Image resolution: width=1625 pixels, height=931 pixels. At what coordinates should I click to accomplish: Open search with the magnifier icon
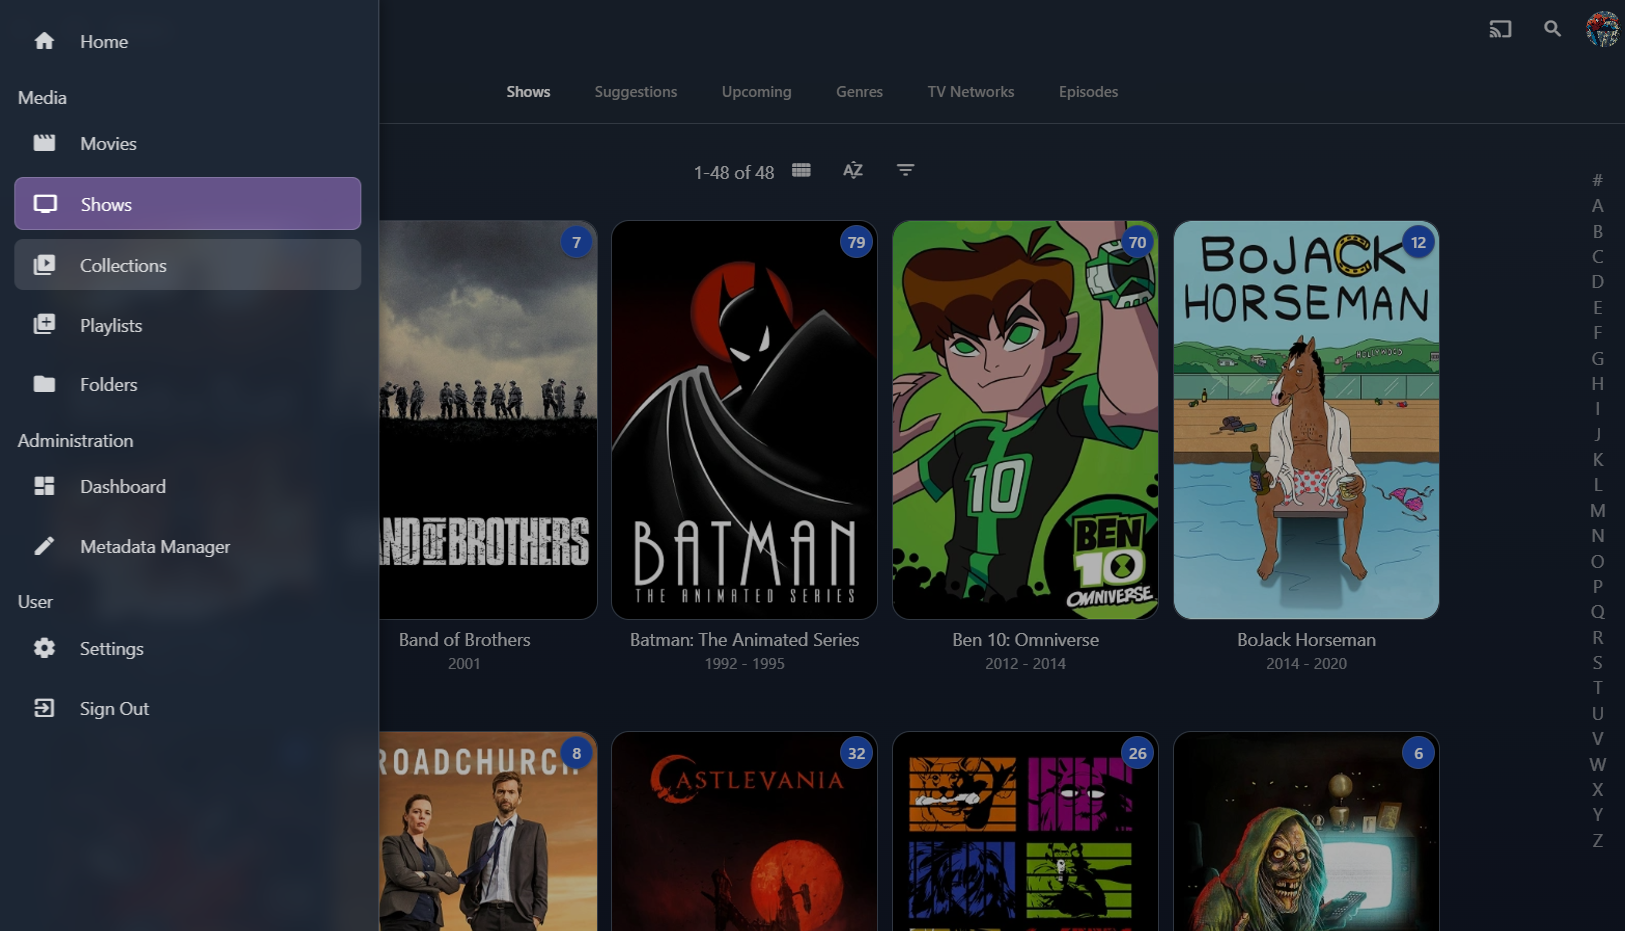[x=1552, y=29]
